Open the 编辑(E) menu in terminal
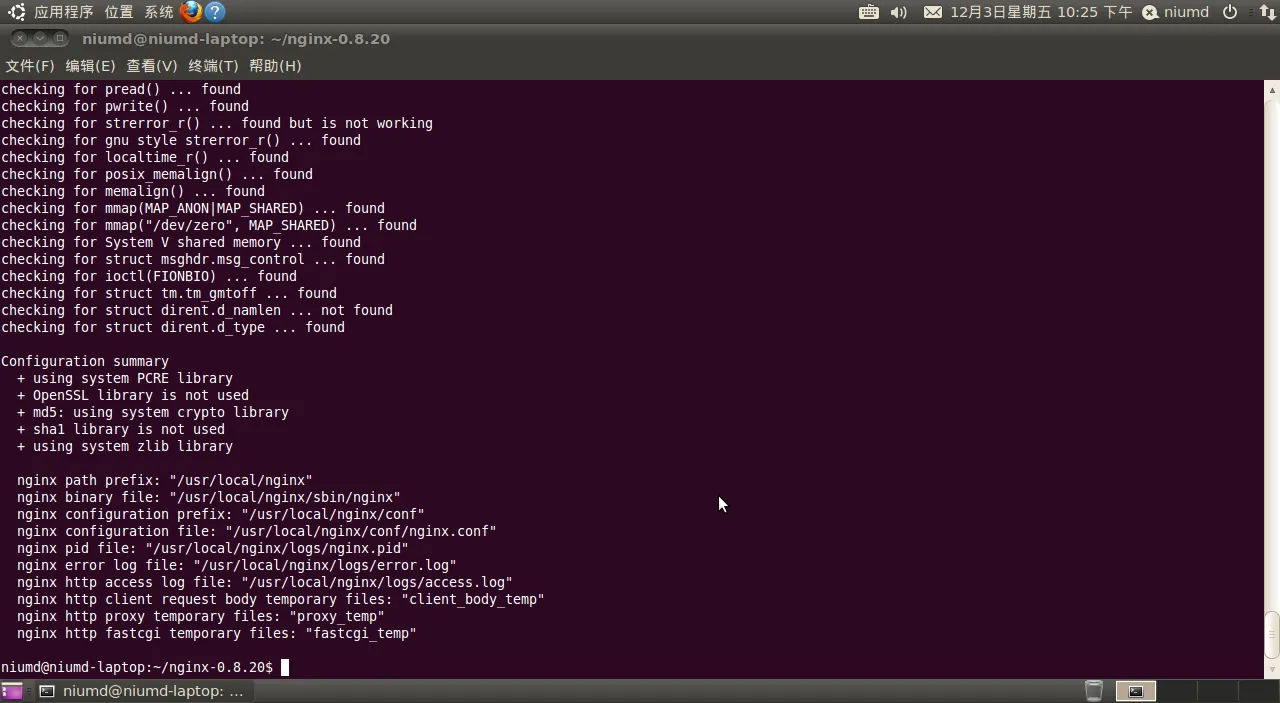Image resolution: width=1280 pixels, height=703 pixels. tap(90, 65)
